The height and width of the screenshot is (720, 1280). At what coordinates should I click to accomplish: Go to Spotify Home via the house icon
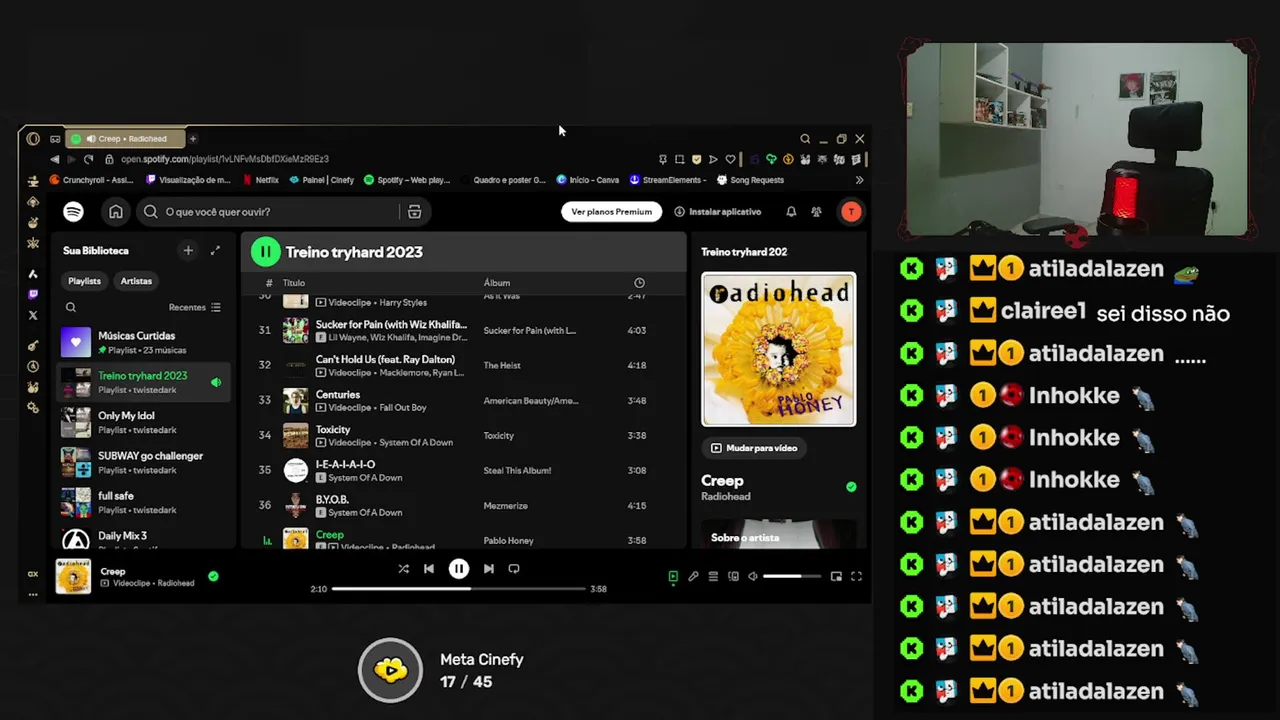click(x=116, y=211)
